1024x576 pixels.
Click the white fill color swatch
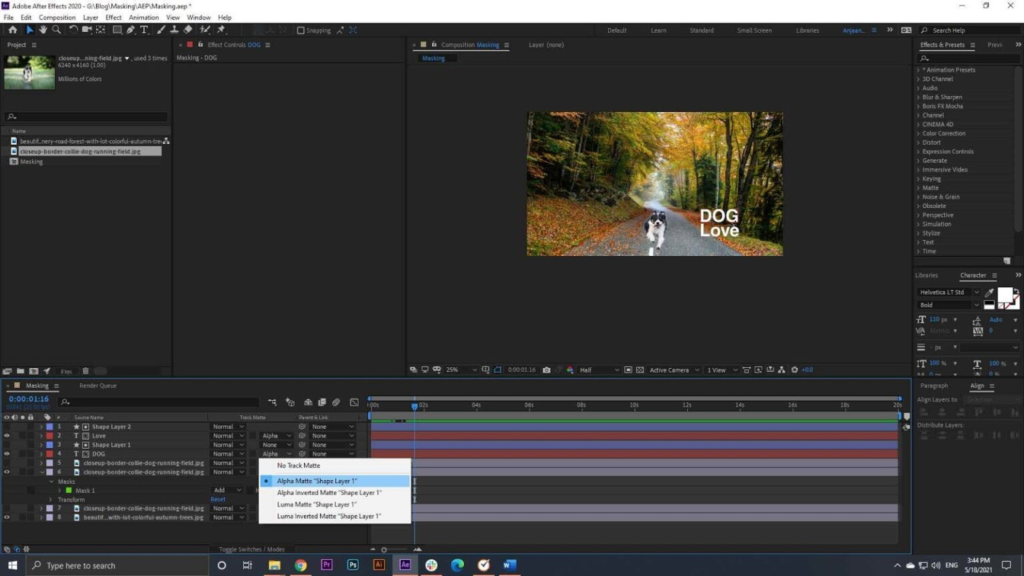tap(1004, 295)
